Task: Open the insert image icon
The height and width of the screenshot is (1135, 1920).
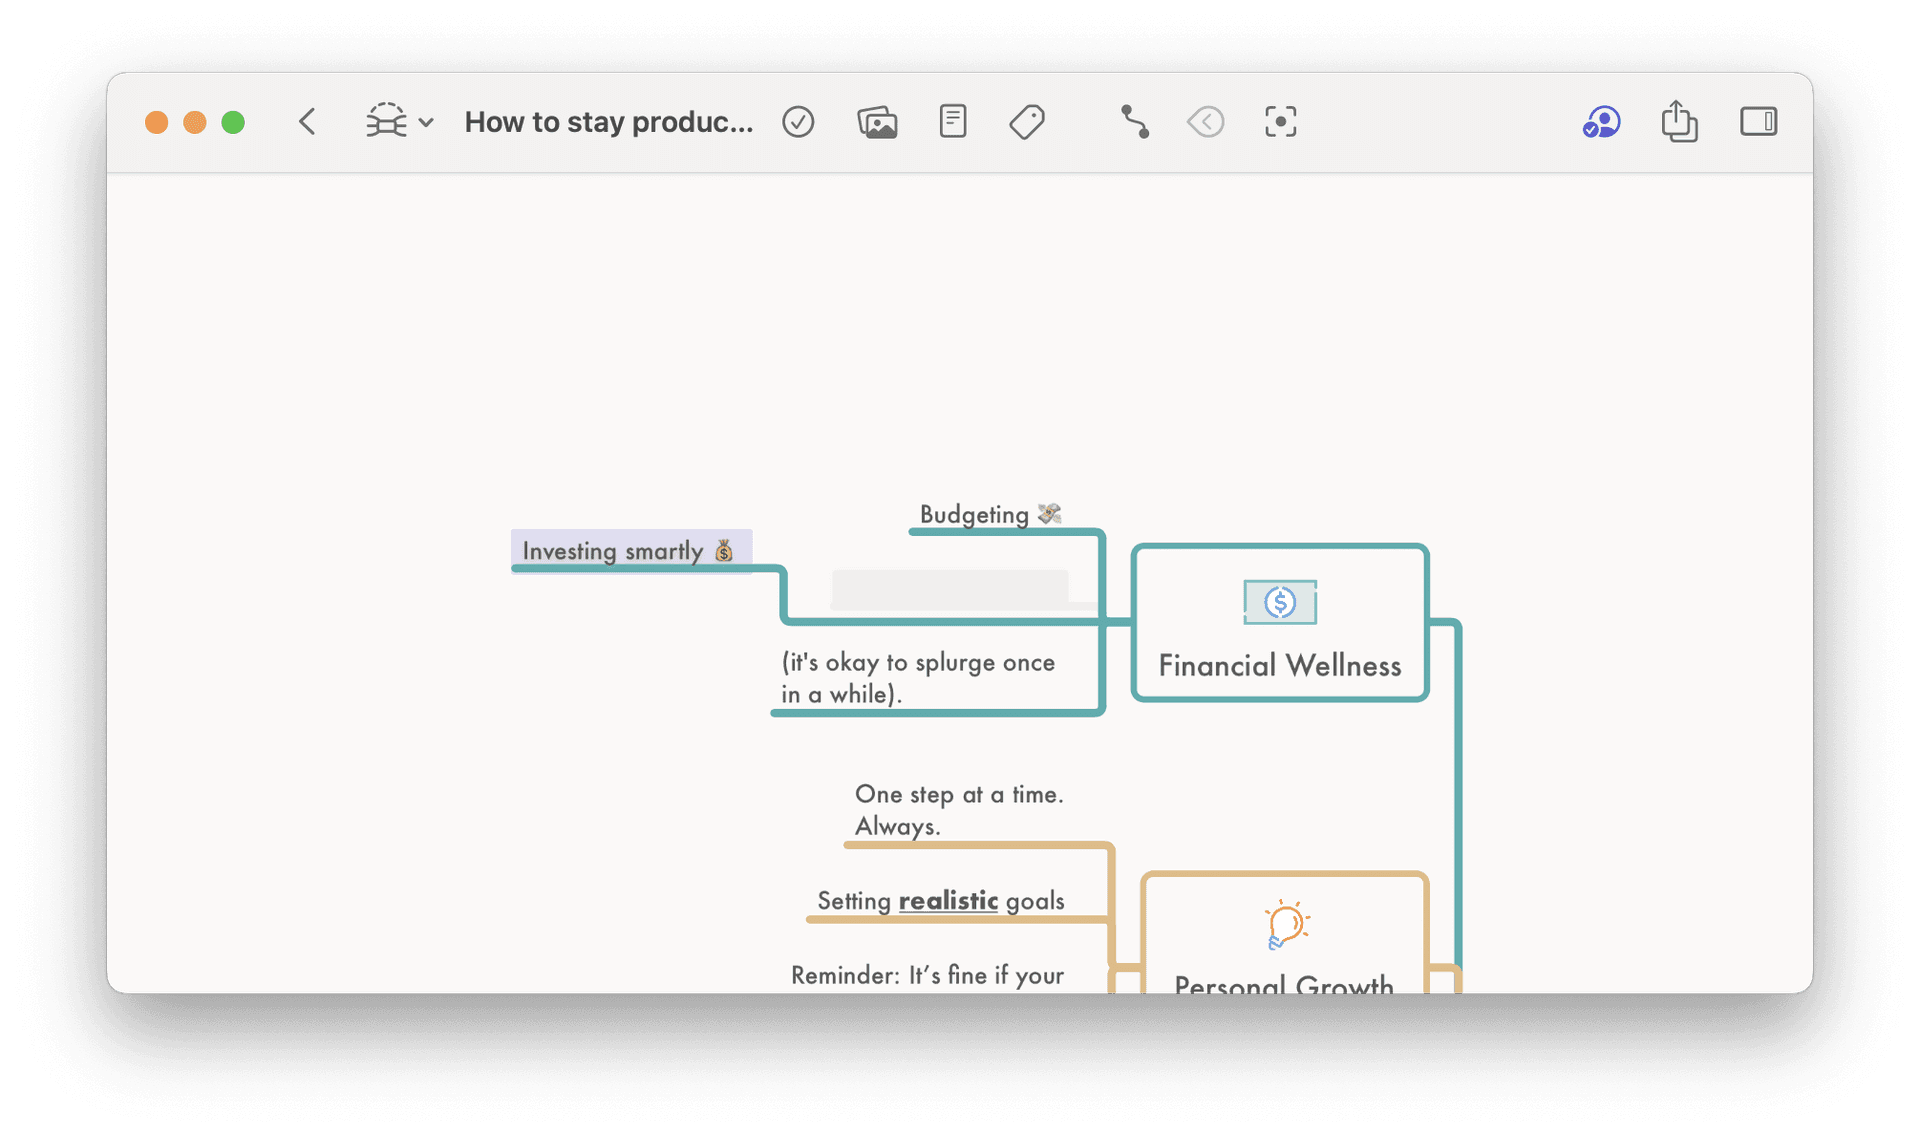Action: coord(877,122)
